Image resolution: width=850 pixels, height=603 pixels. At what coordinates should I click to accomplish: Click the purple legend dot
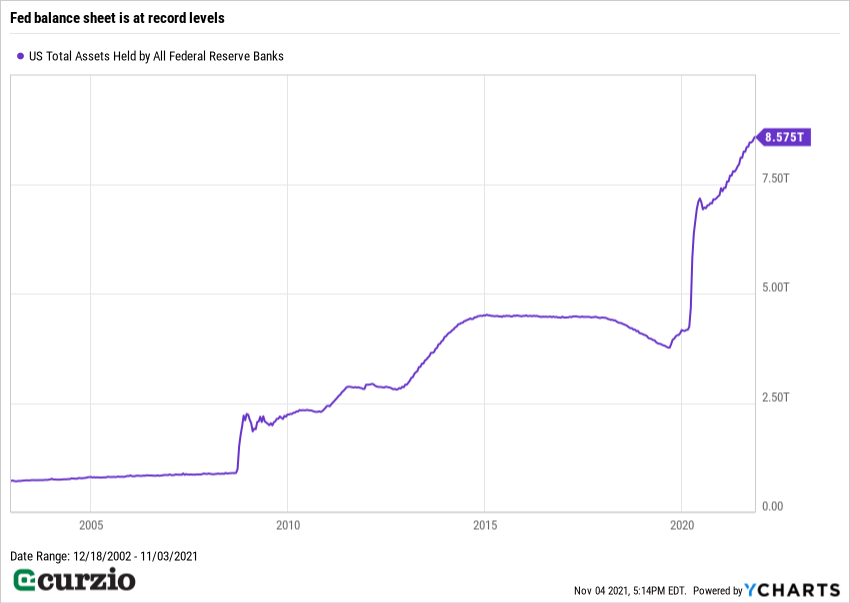[x=21, y=57]
